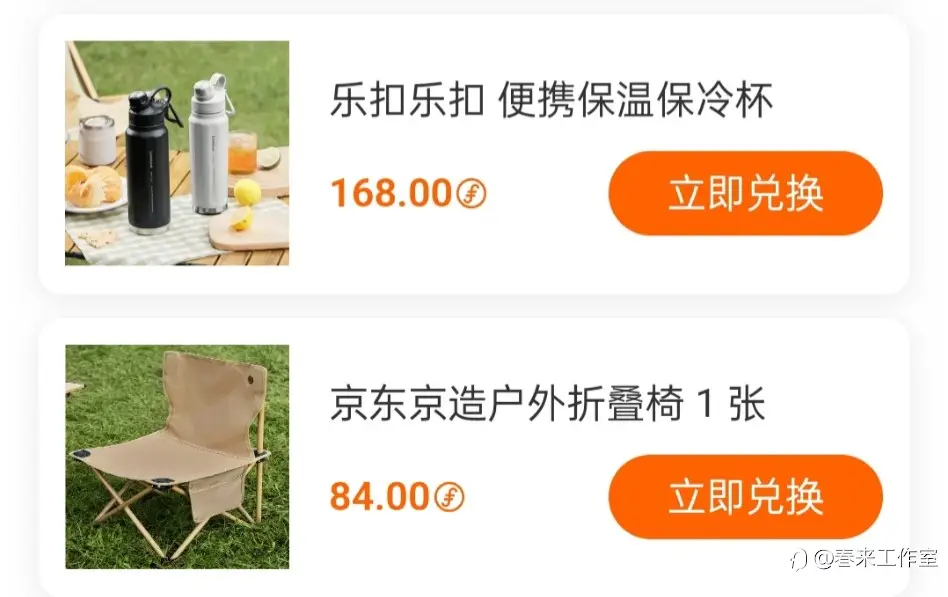Image resolution: width=948 pixels, height=597 pixels.
Task: Click the orange juice glass in the photo
Action: [x=243, y=153]
